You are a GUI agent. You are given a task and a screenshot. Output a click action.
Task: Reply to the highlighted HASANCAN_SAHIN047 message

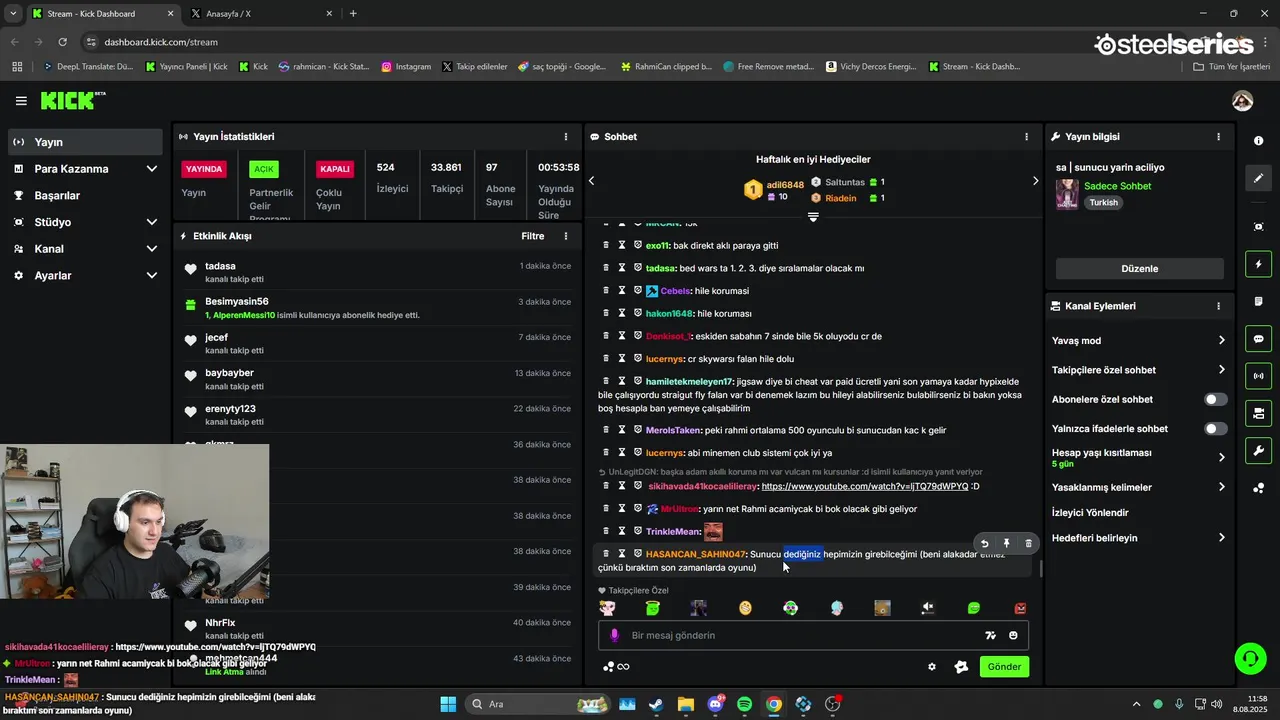point(984,544)
